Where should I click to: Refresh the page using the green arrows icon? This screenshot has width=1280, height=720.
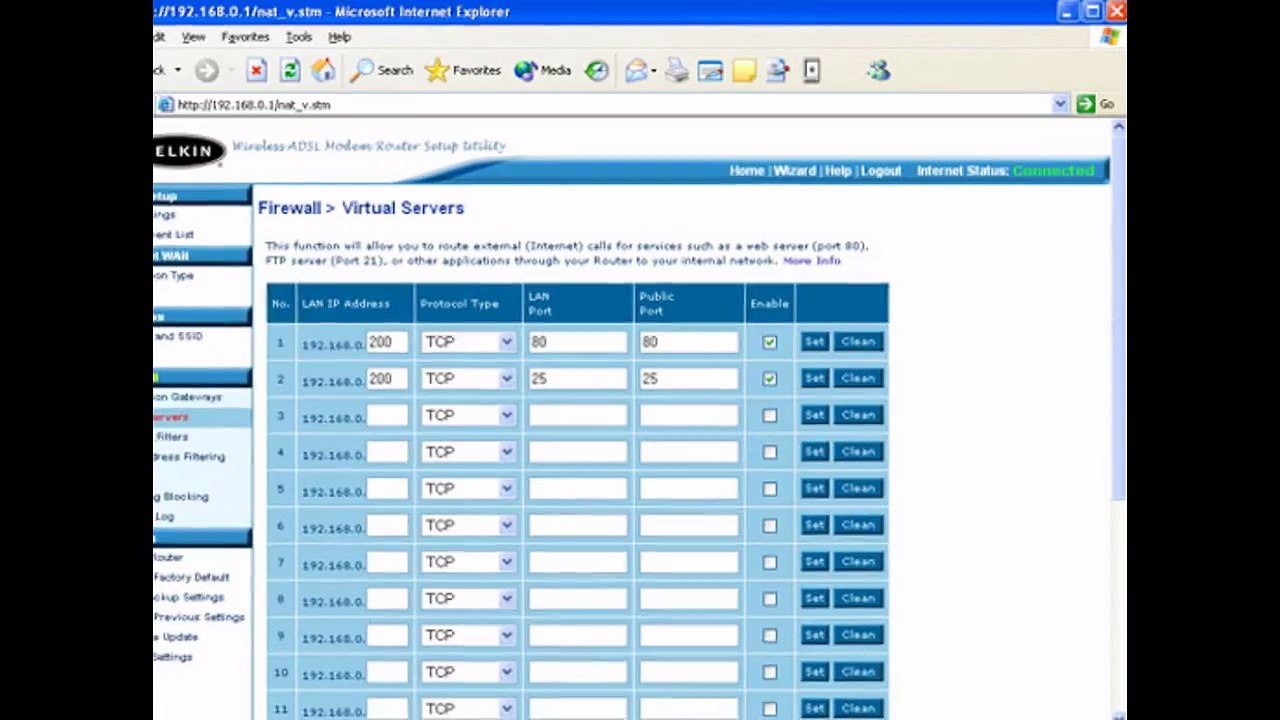290,70
